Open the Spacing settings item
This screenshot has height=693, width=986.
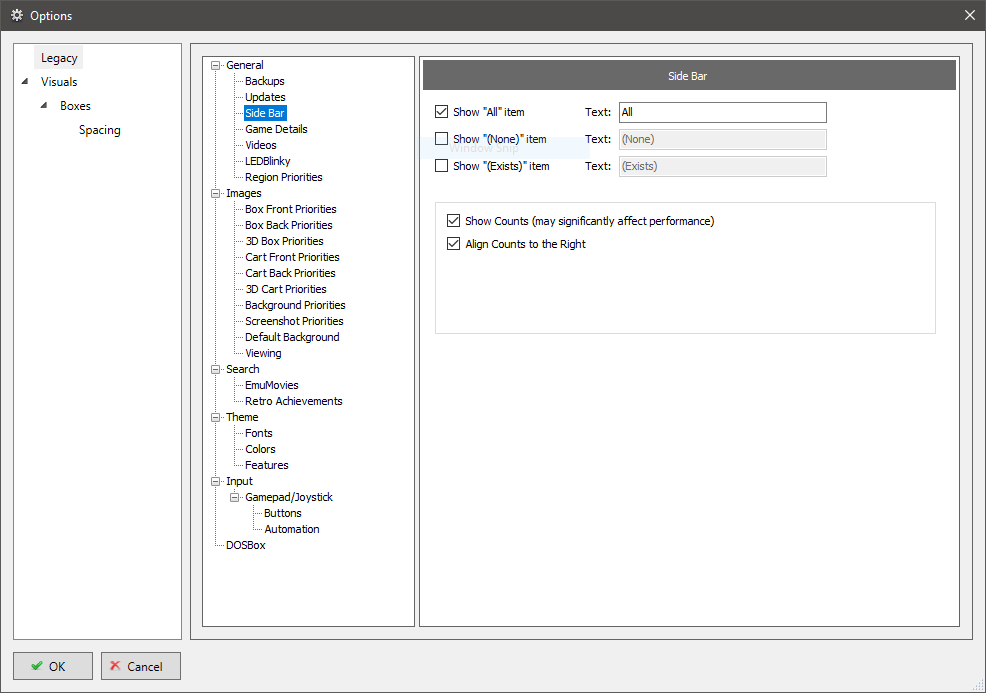pos(100,130)
